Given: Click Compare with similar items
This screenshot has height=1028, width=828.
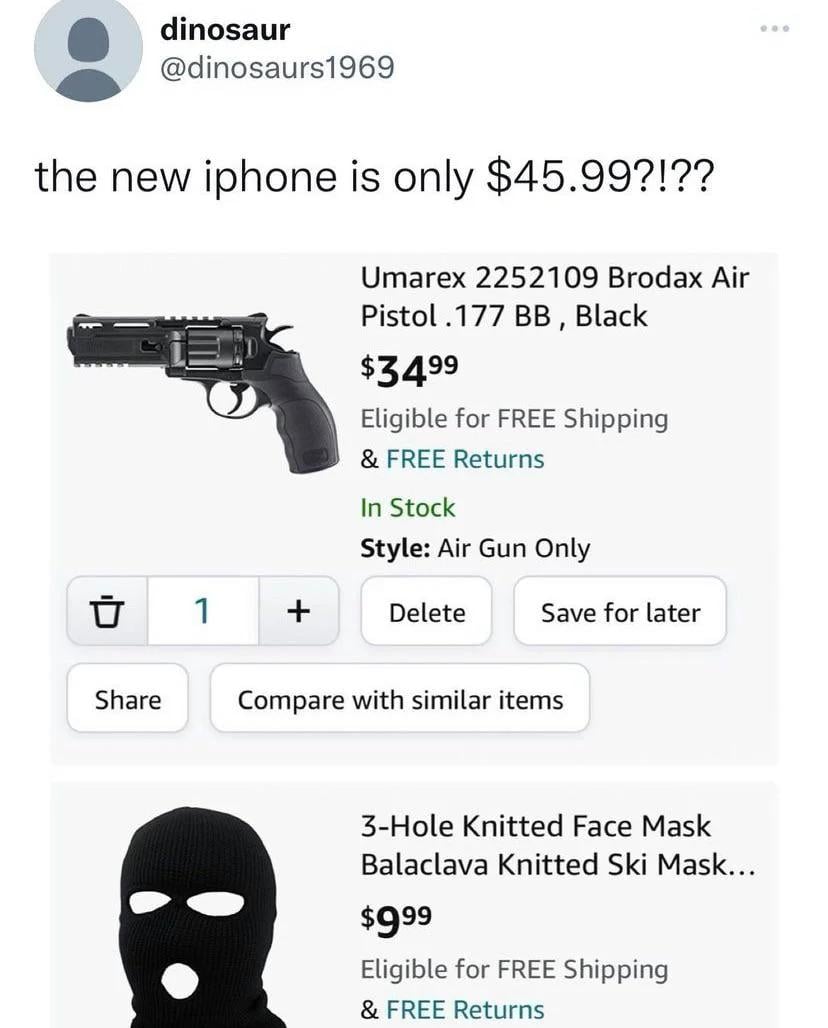Looking at the screenshot, I should tap(400, 699).
